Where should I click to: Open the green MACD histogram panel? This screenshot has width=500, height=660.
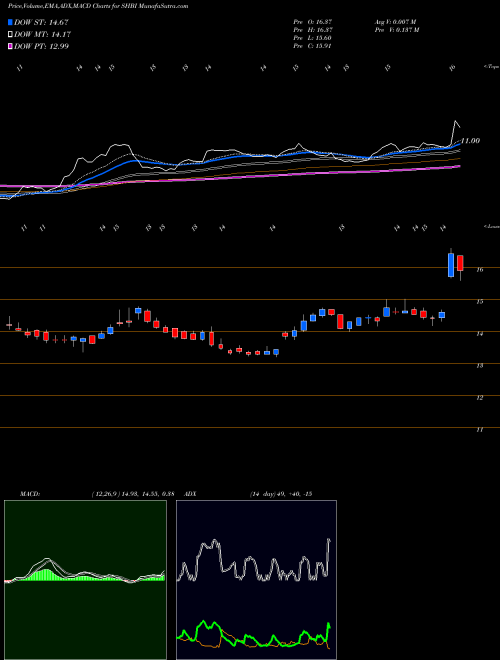(85, 580)
